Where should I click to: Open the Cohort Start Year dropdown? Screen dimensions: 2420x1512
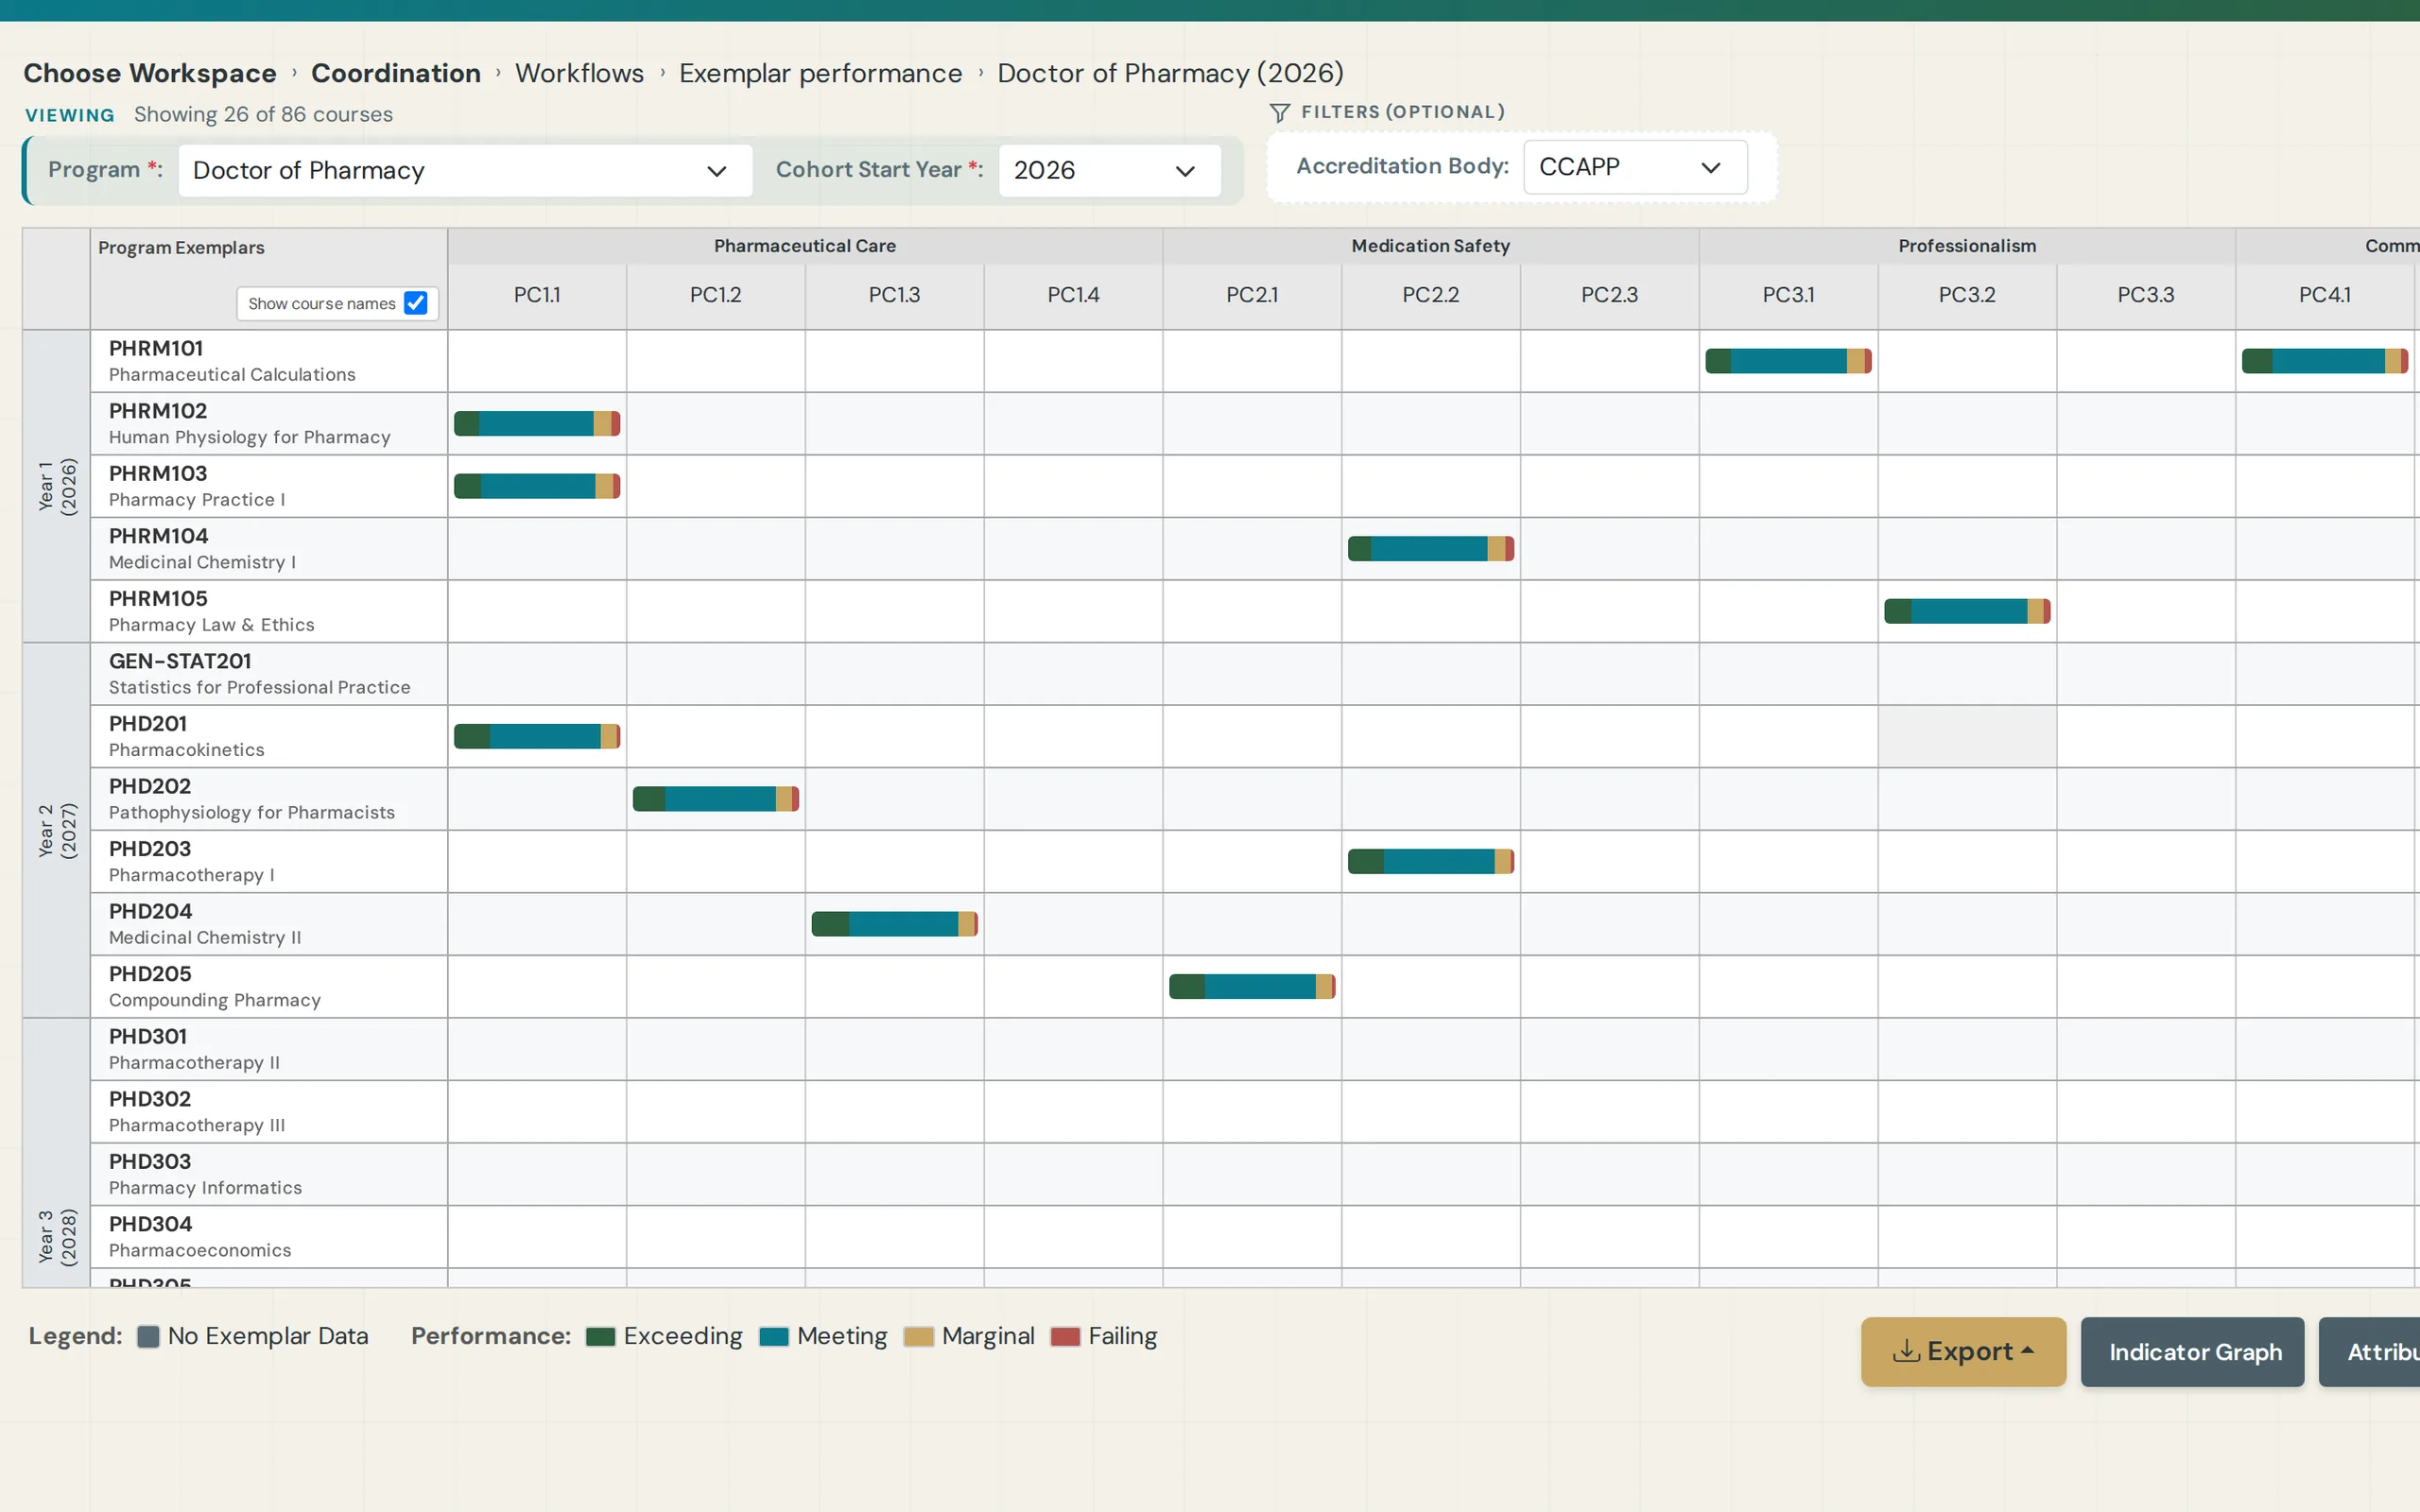click(x=1109, y=170)
